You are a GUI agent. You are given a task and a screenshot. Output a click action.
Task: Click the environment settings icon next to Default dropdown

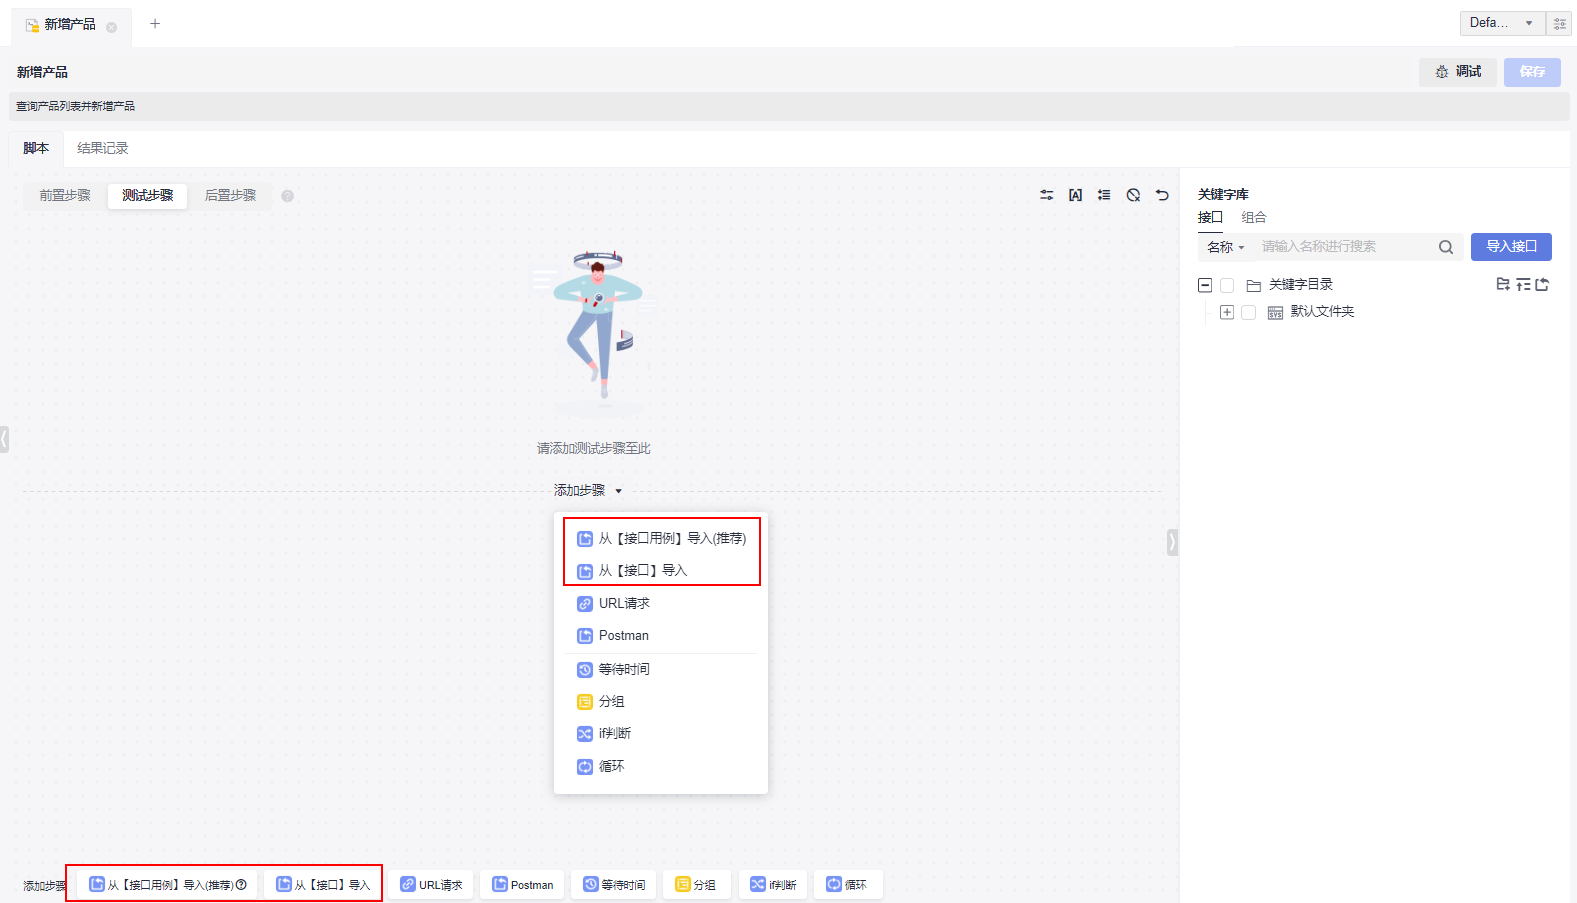1560,23
